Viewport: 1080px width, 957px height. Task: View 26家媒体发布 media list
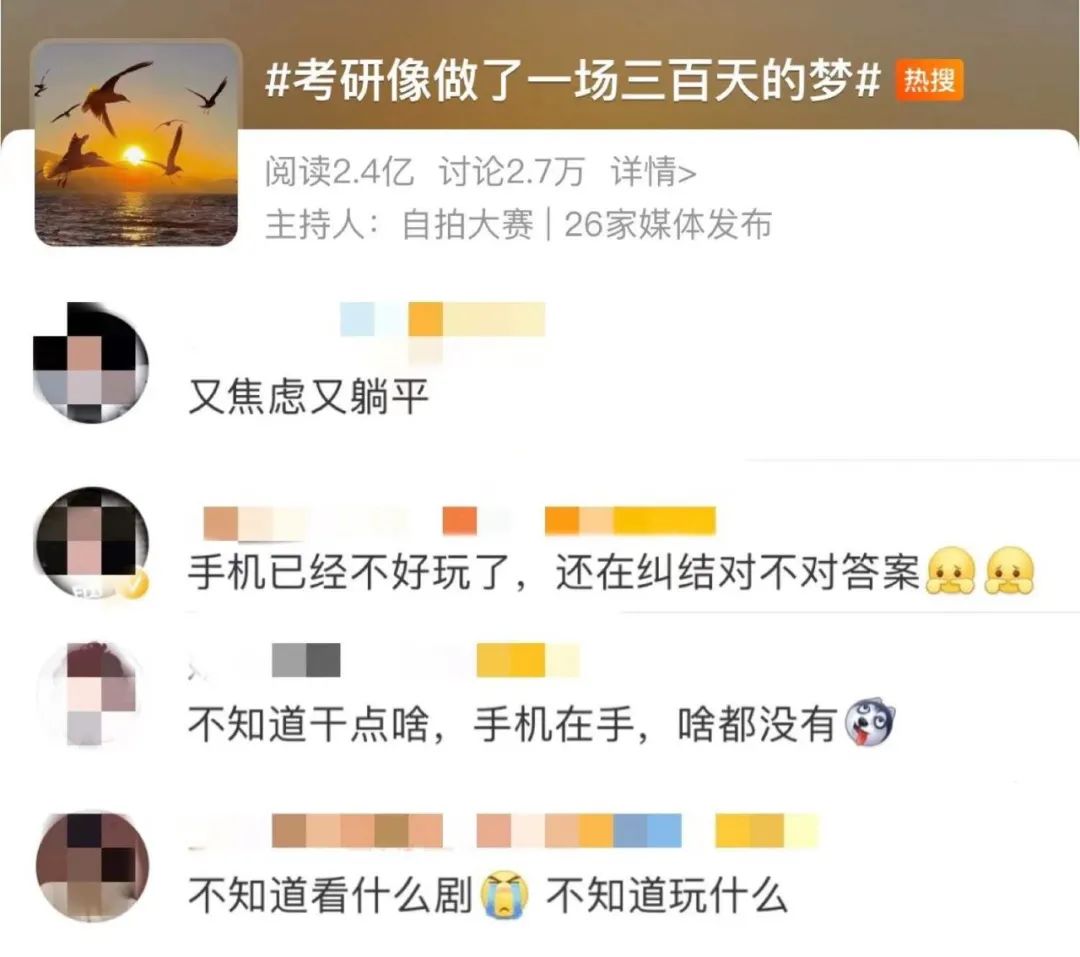[668, 225]
